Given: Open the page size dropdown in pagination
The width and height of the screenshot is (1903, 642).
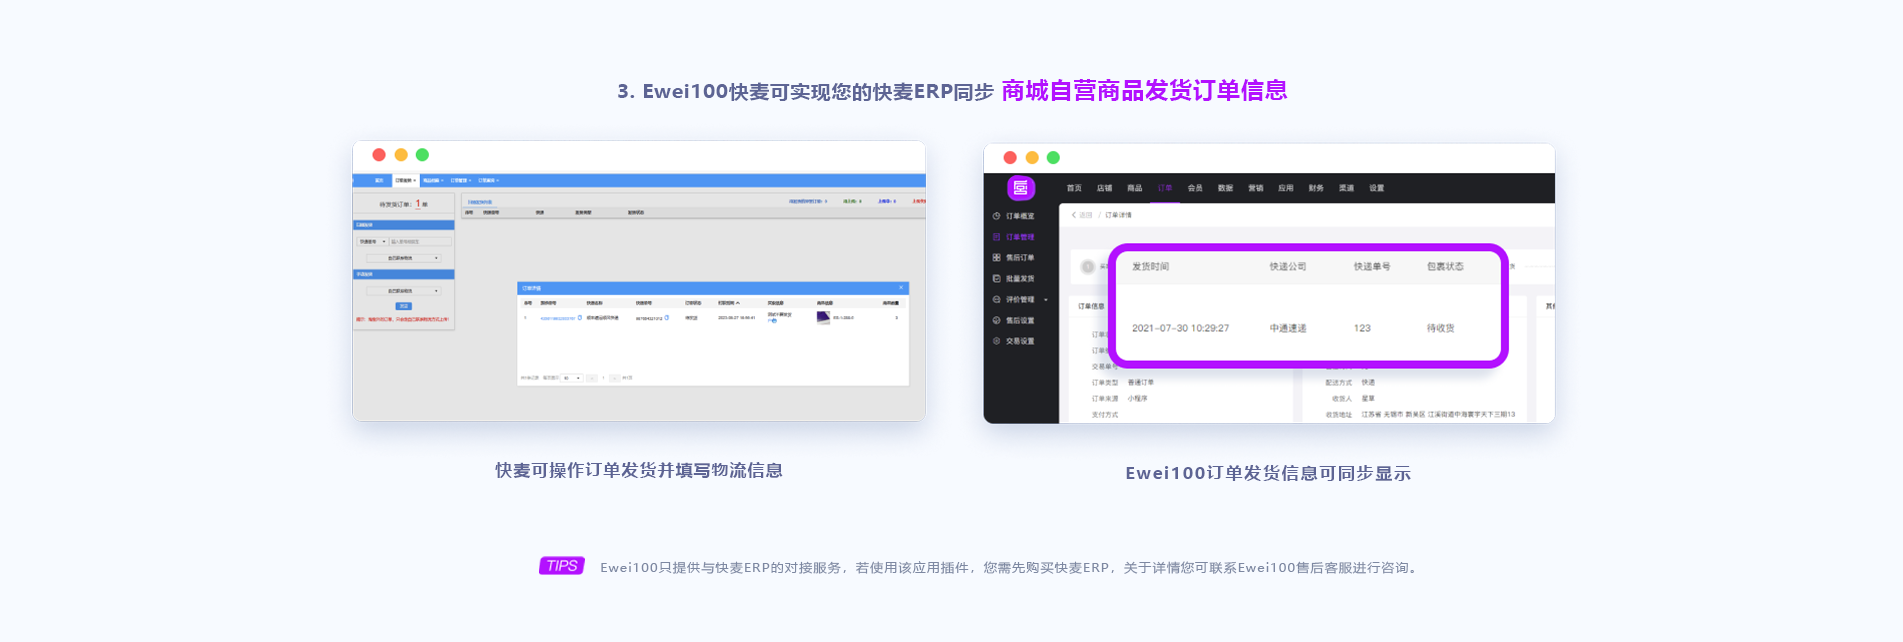Looking at the screenshot, I should pyautogui.click(x=571, y=378).
